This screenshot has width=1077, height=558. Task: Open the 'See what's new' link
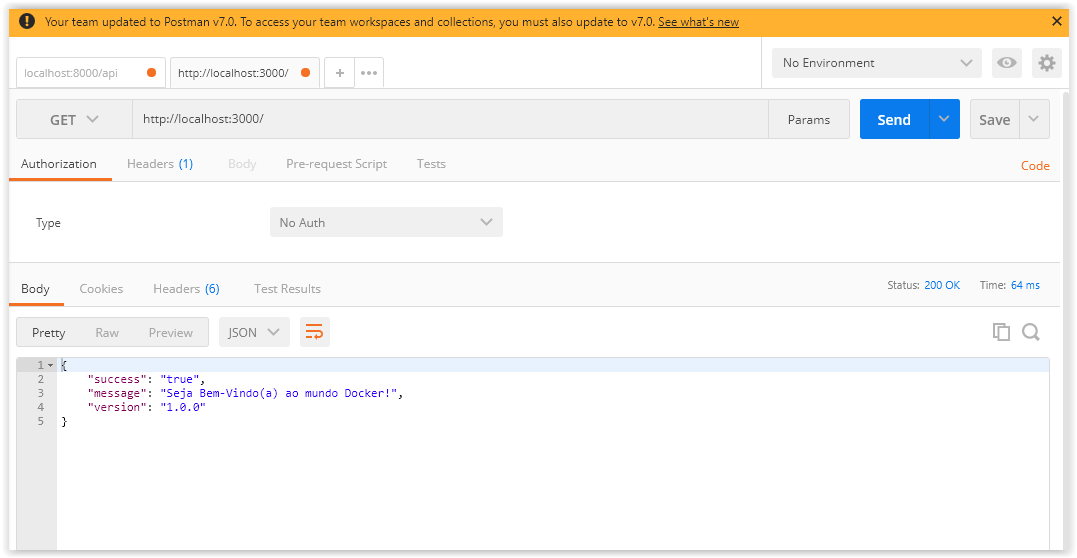tap(698, 22)
